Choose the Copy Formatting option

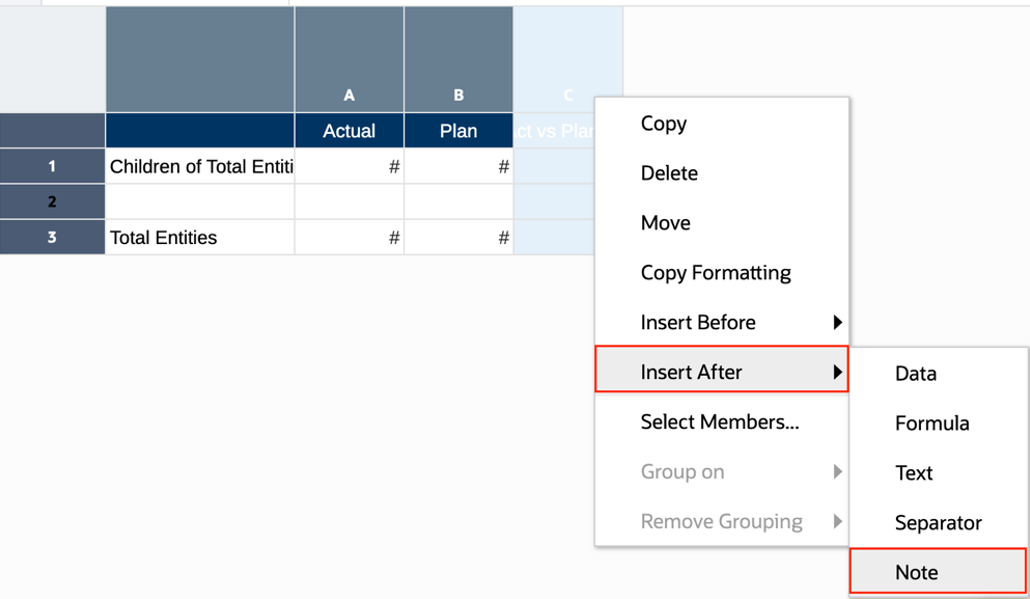[715, 273]
